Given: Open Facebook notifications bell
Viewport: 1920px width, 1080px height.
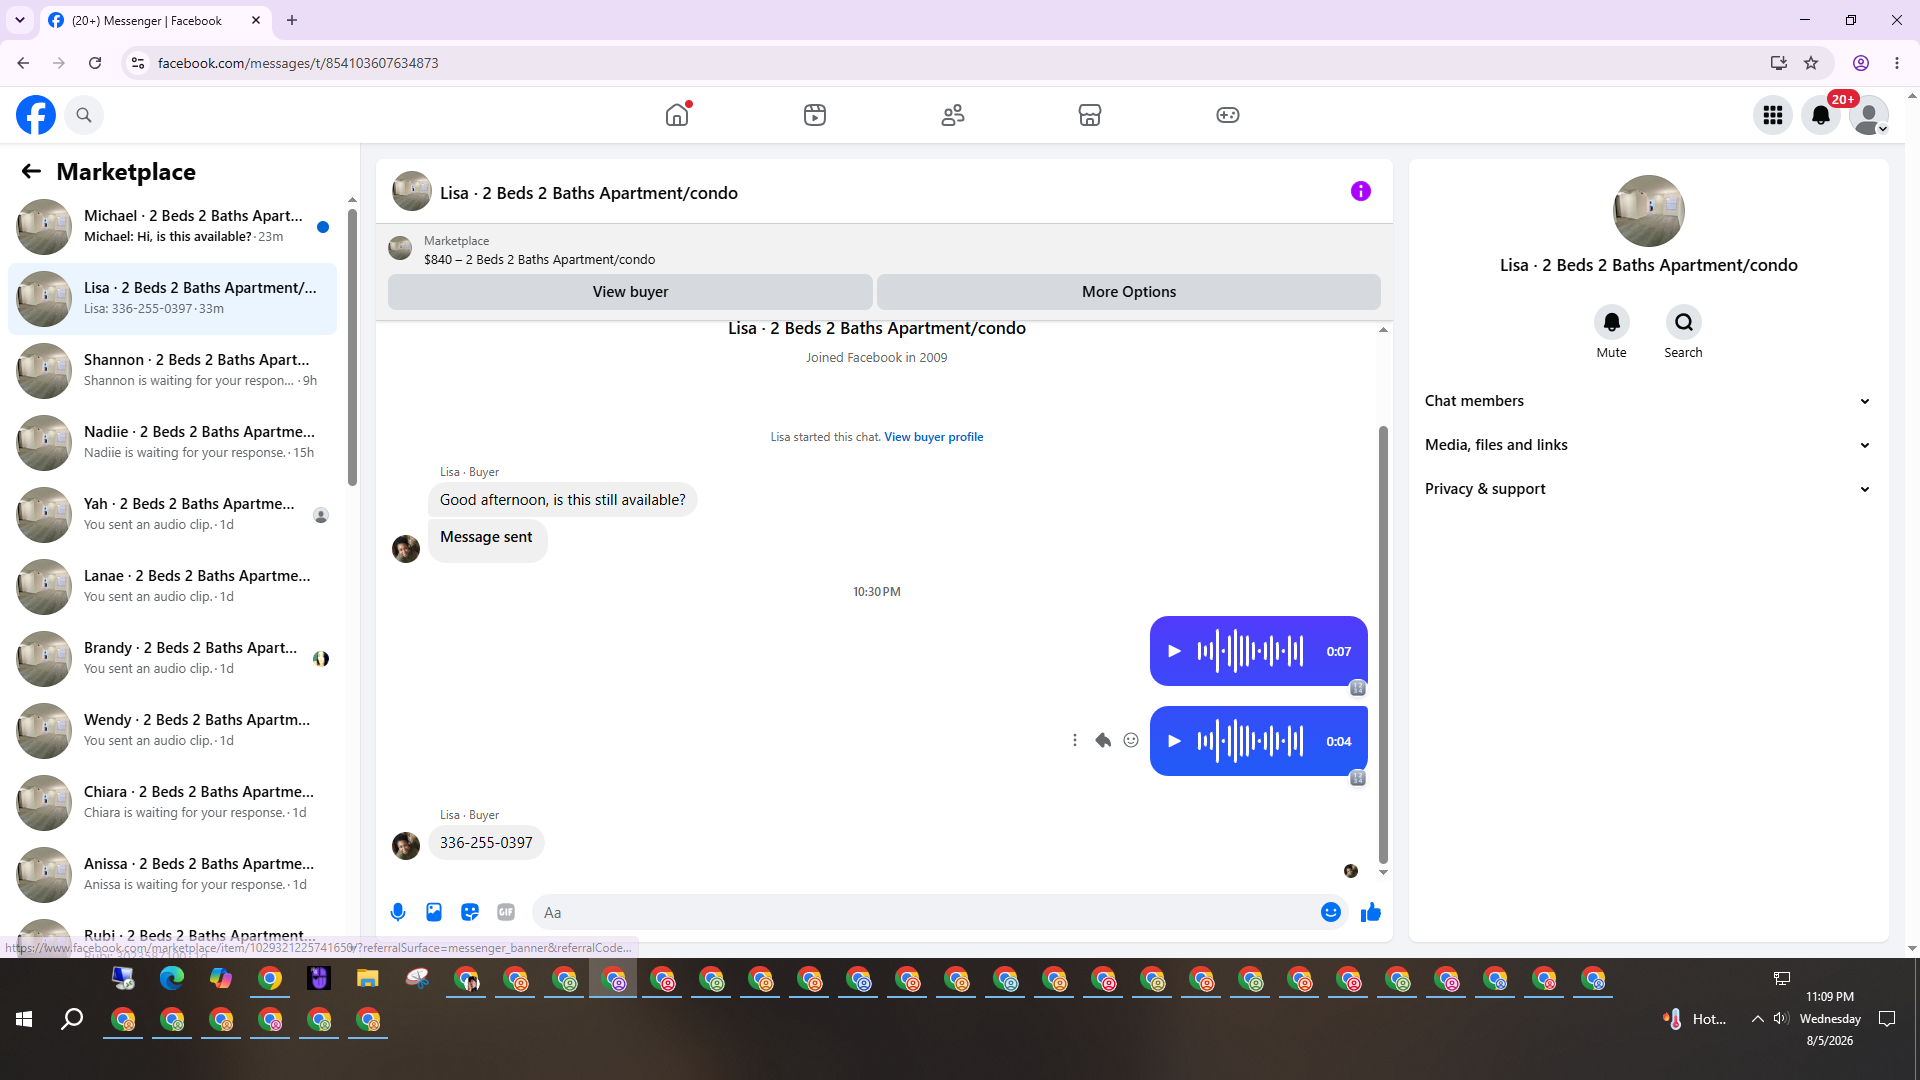Looking at the screenshot, I should (x=1821, y=115).
